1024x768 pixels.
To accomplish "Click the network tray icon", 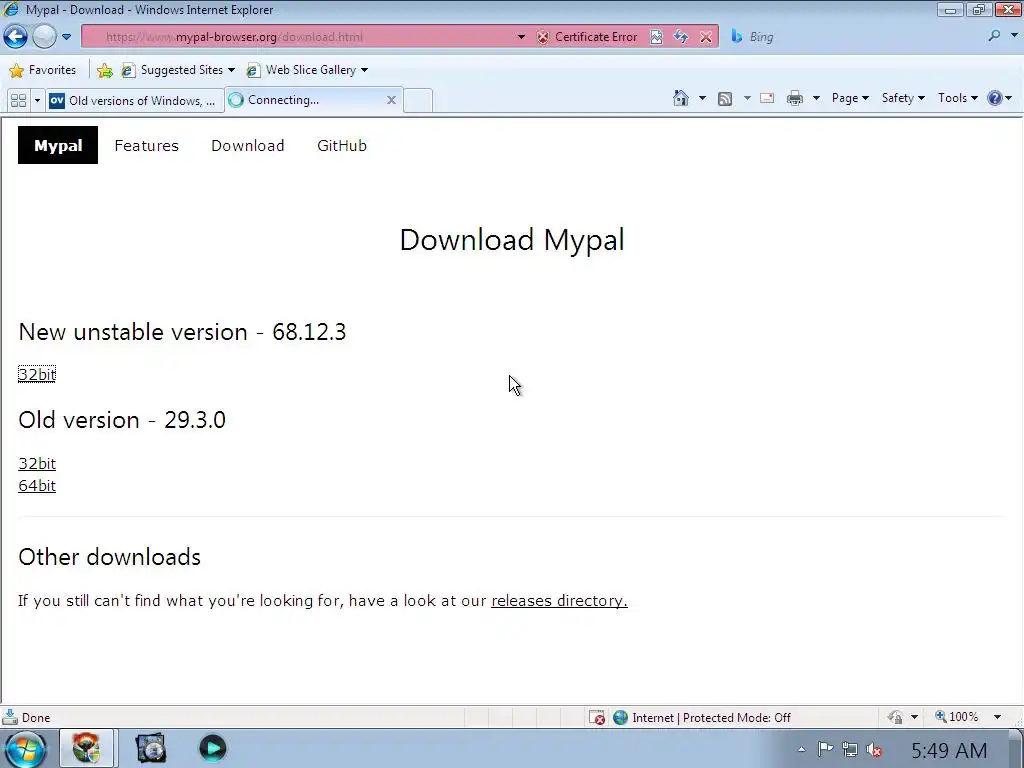I will tap(850, 749).
